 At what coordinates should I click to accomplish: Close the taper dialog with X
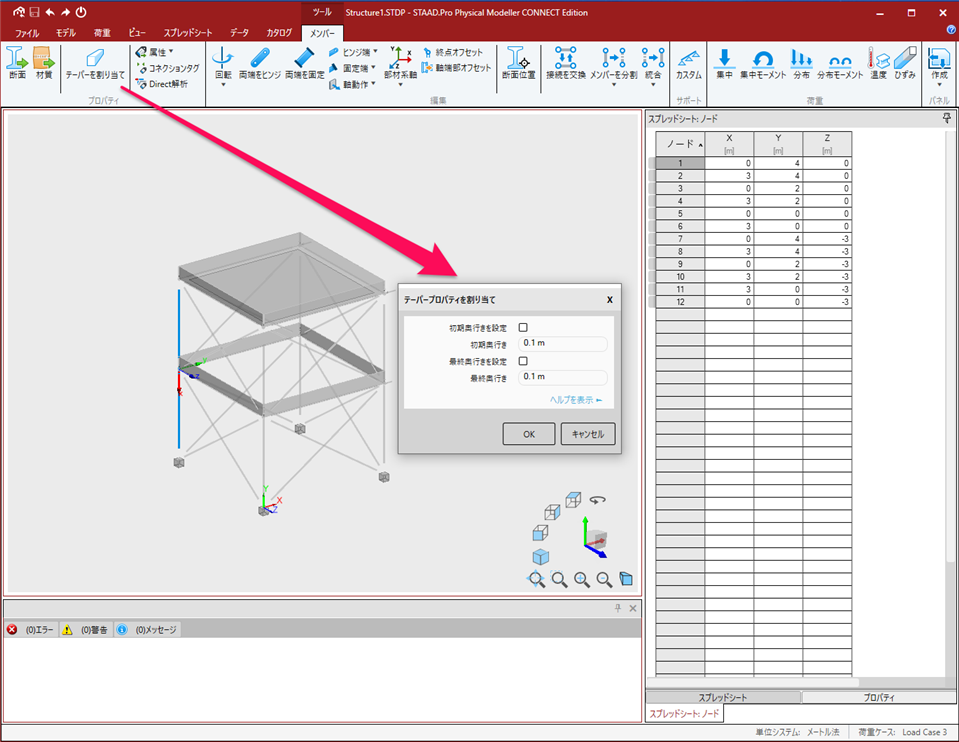click(609, 300)
